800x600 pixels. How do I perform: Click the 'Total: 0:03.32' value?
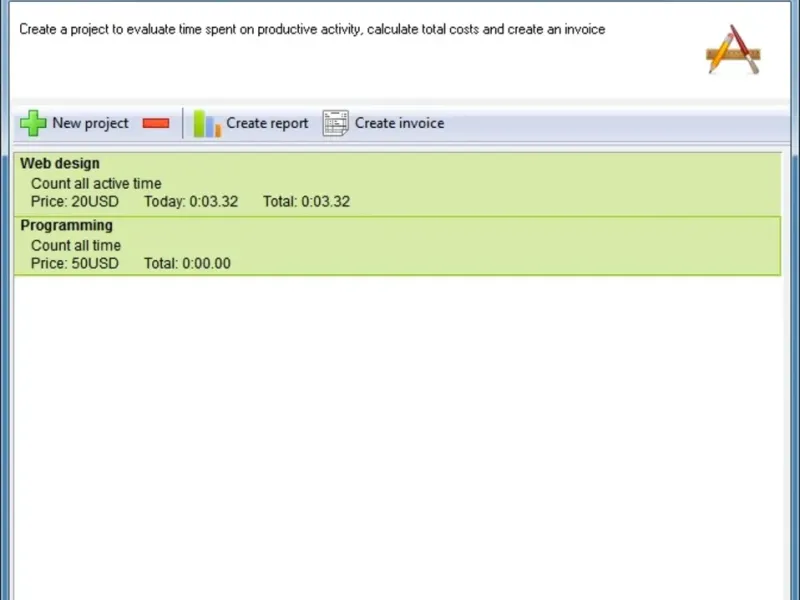[x=307, y=202]
